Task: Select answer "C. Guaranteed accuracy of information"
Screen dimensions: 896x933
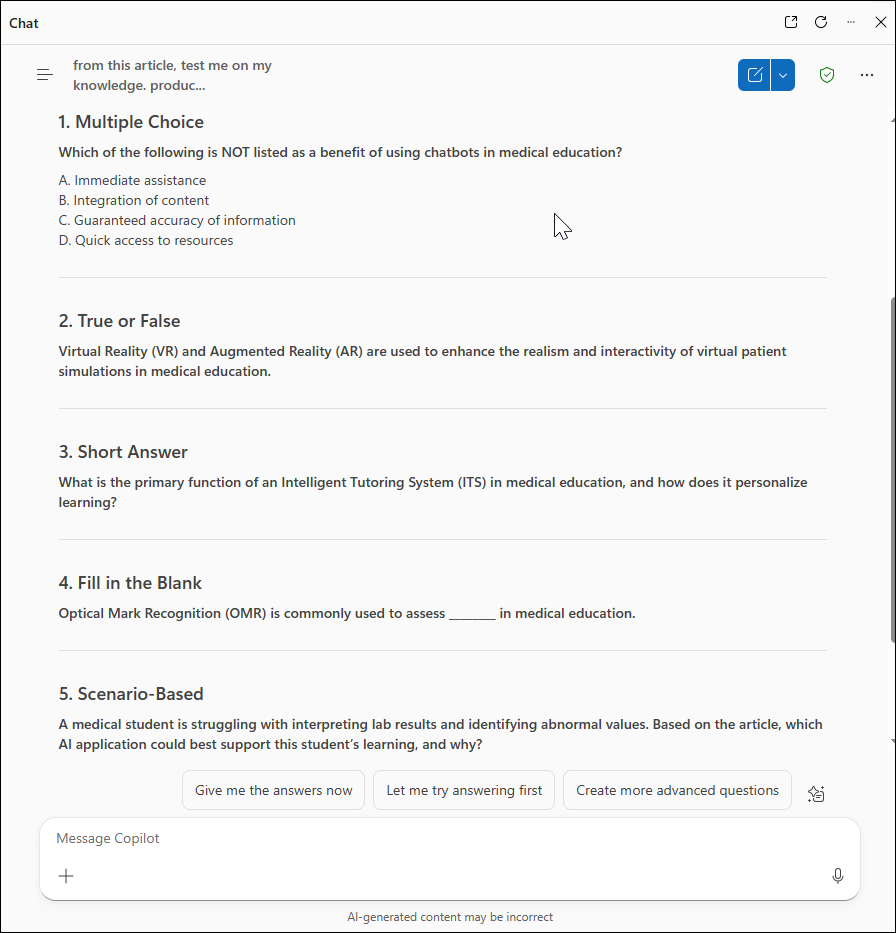Action: 177,220
